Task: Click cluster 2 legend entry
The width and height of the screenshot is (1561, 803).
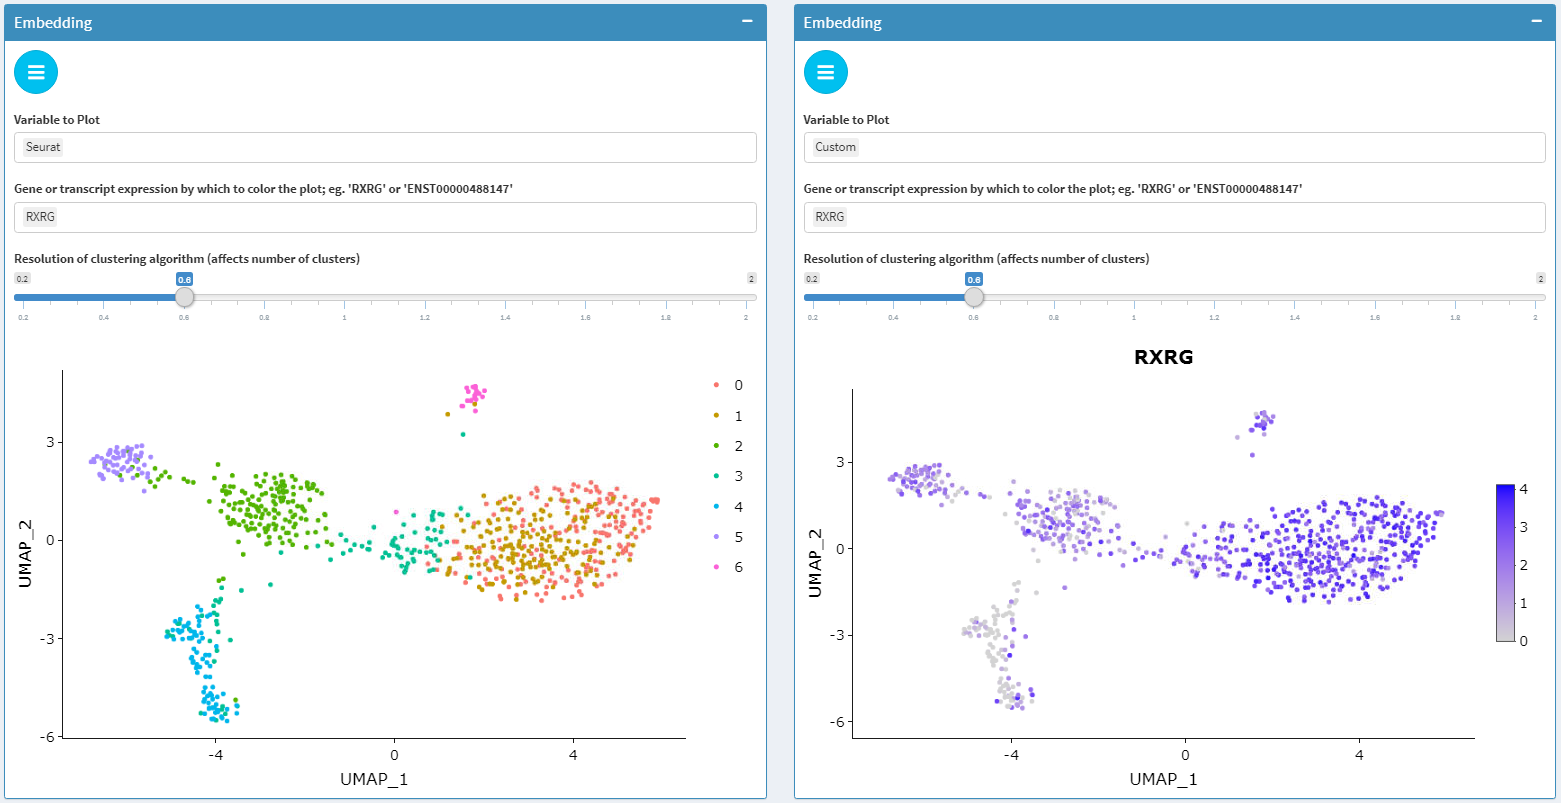Action: click(727, 446)
